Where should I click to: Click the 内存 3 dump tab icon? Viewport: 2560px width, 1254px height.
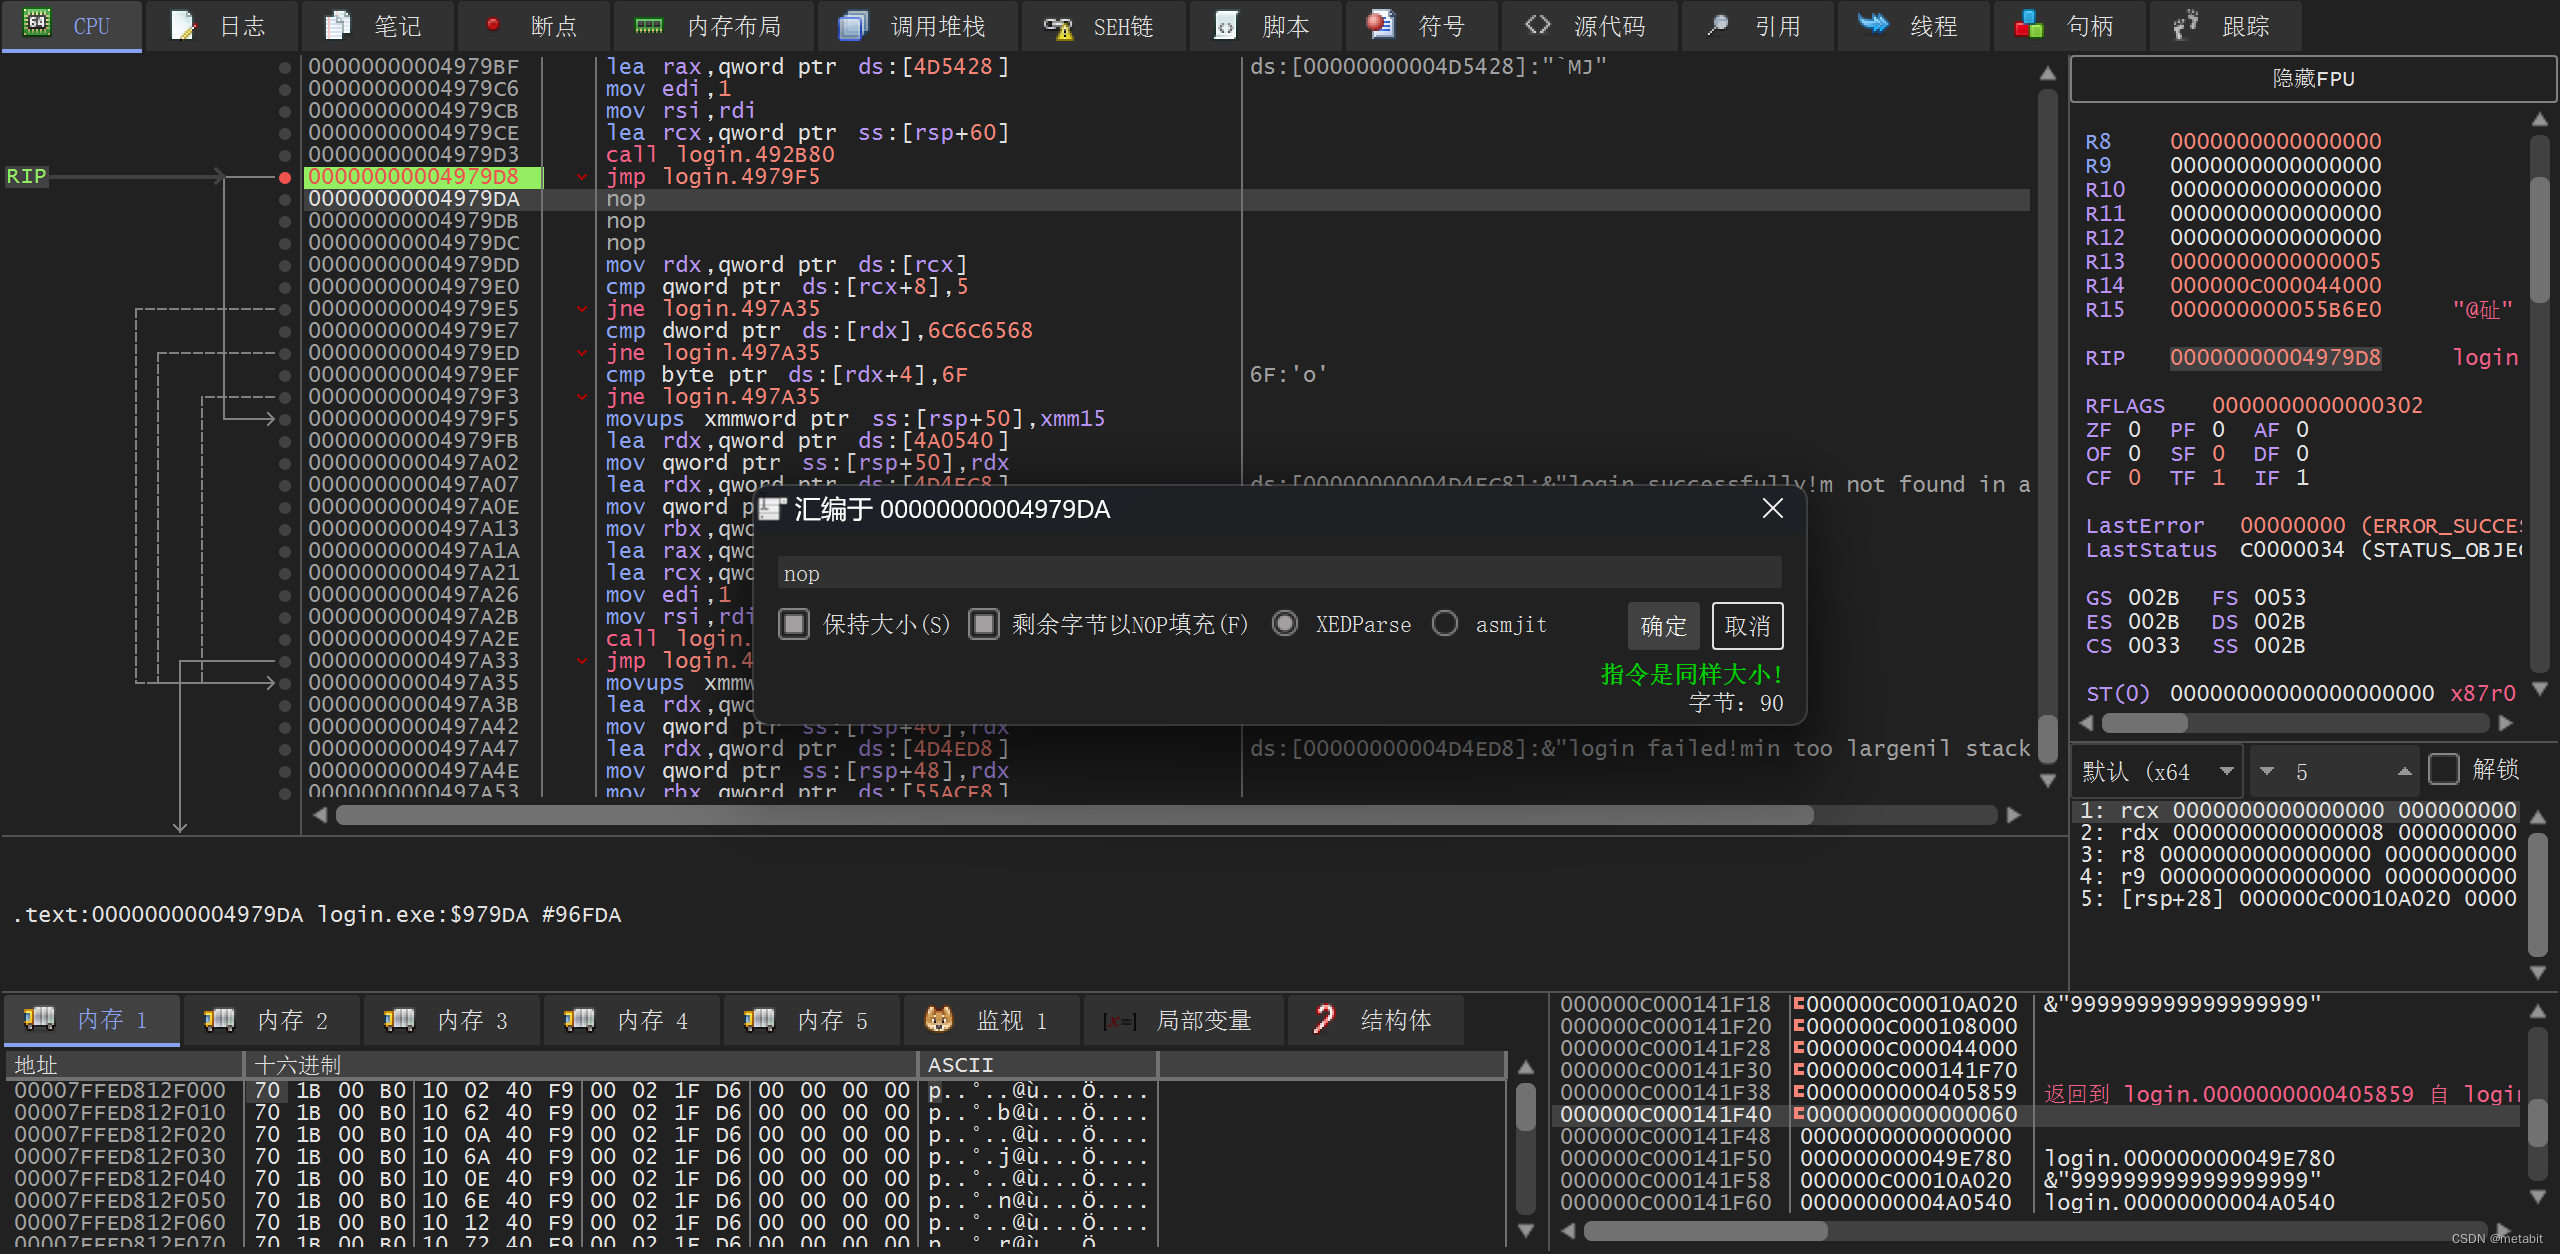399,1019
